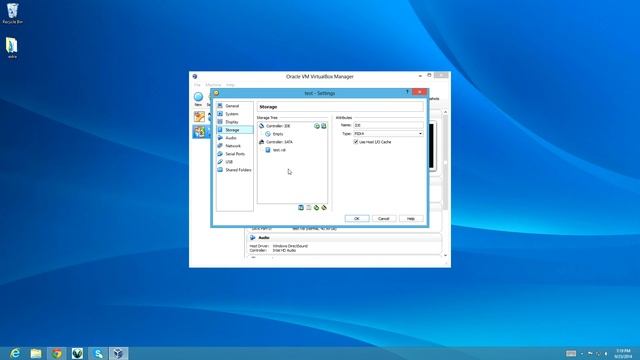Image resolution: width=640 pixels, height=360 pixels.
Task: Open Serial Ports settings category
Action: click(x=234, y=154)
